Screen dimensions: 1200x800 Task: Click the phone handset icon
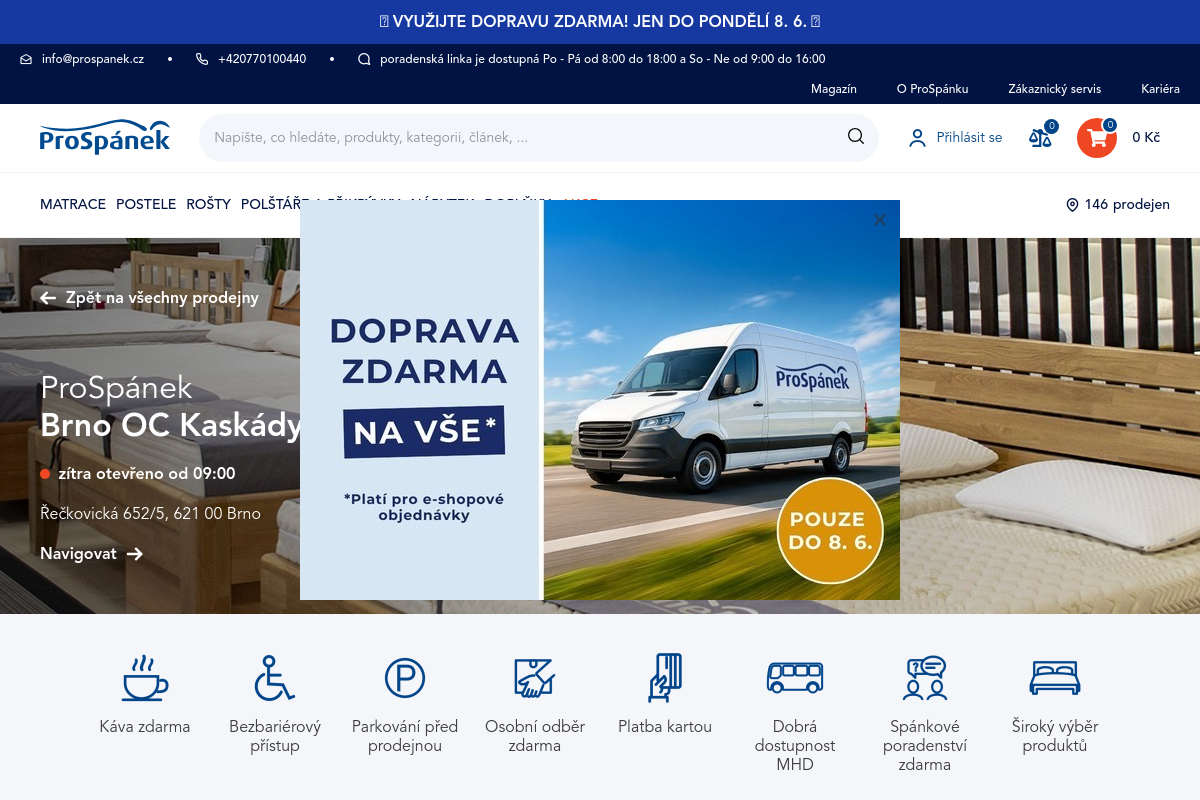(x=202, y=59)
